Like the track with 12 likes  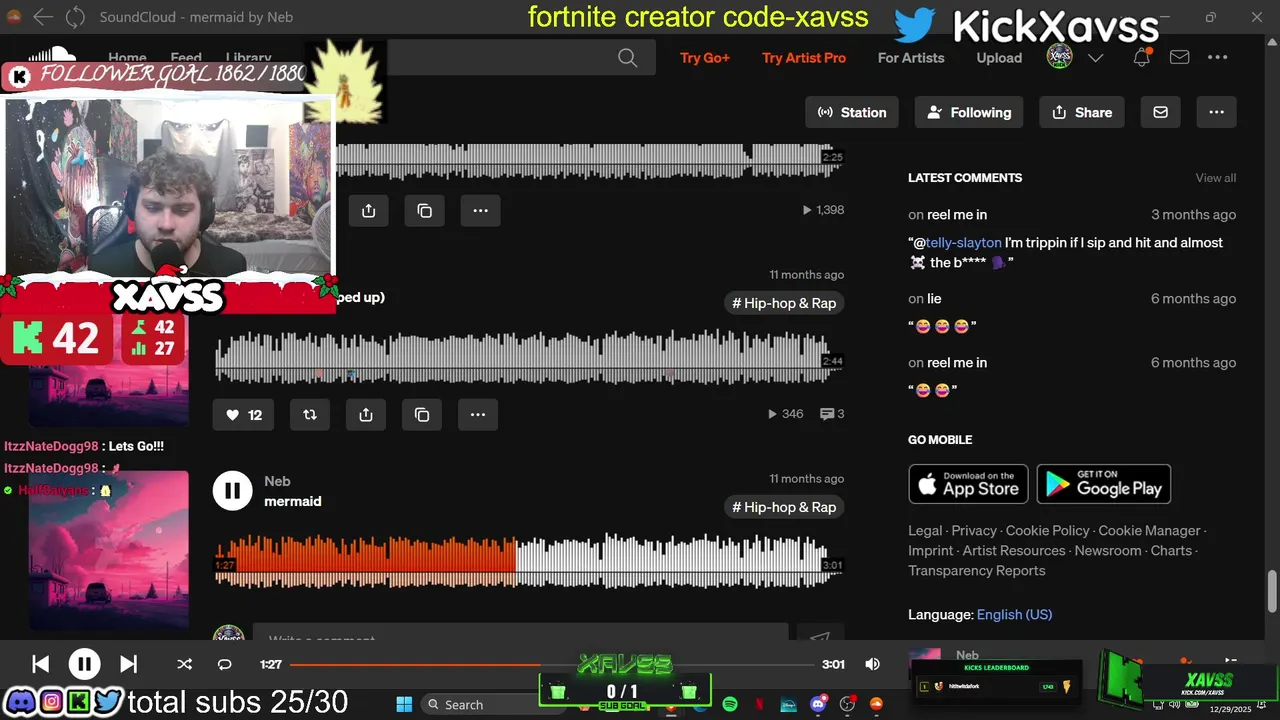(x=244, y=414)
